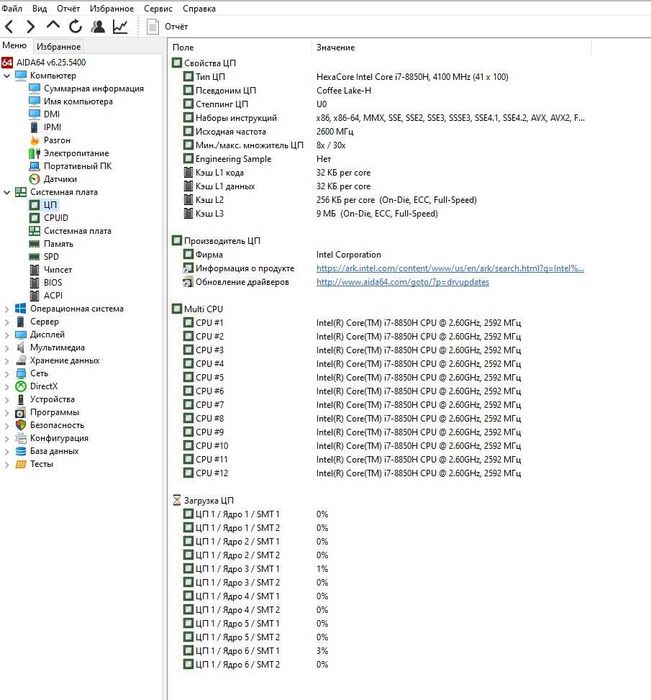
Task: Open the Сервис menu
Action: [x=158, y=8]
